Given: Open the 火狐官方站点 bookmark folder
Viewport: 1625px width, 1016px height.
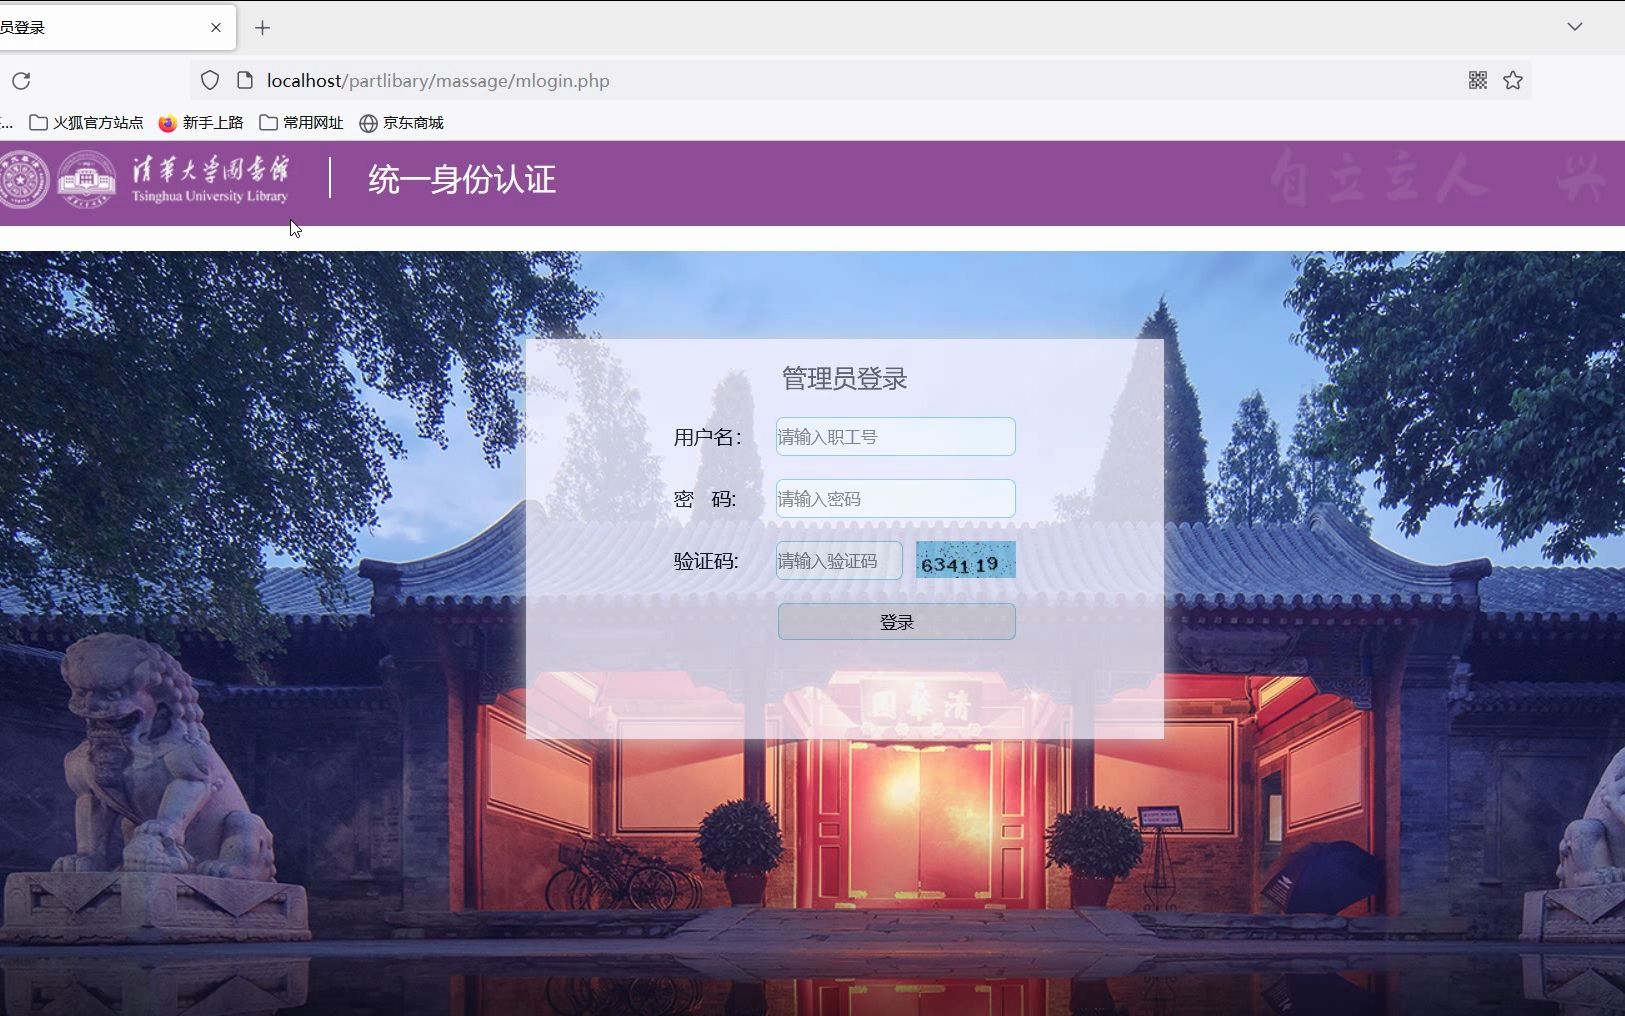Looking at the screenshot, I should point(87,123).
